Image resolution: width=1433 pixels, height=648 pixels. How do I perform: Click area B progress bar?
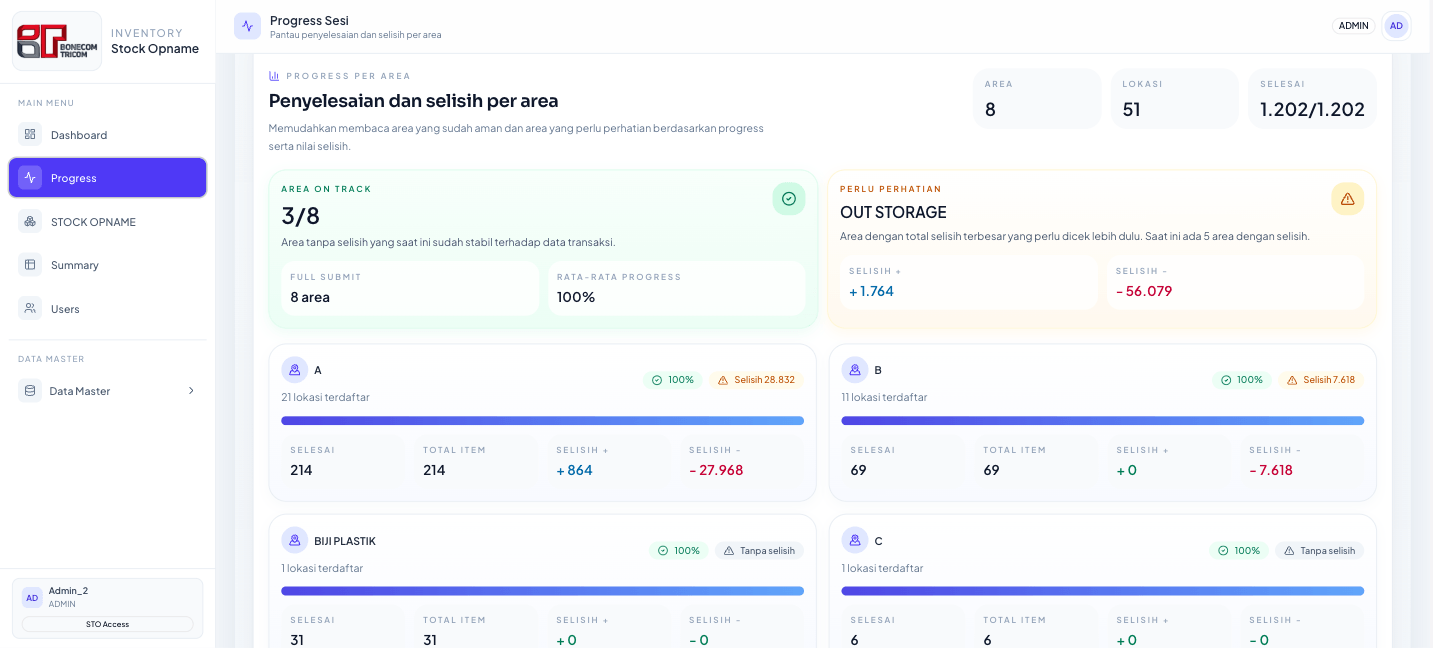[1102, 421]
